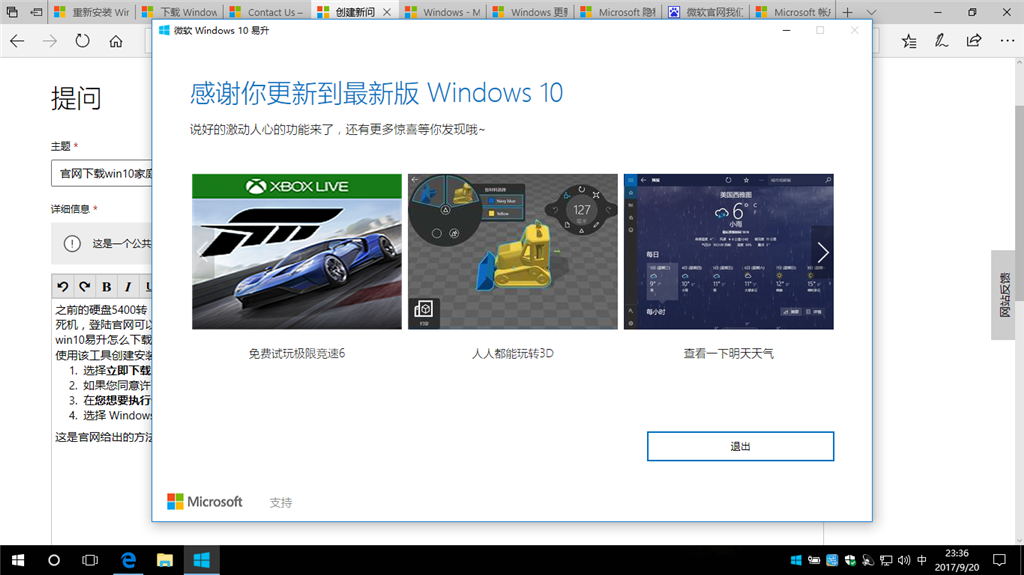Click the battery tray icon
1024x575 pixels.
(814, 560)
